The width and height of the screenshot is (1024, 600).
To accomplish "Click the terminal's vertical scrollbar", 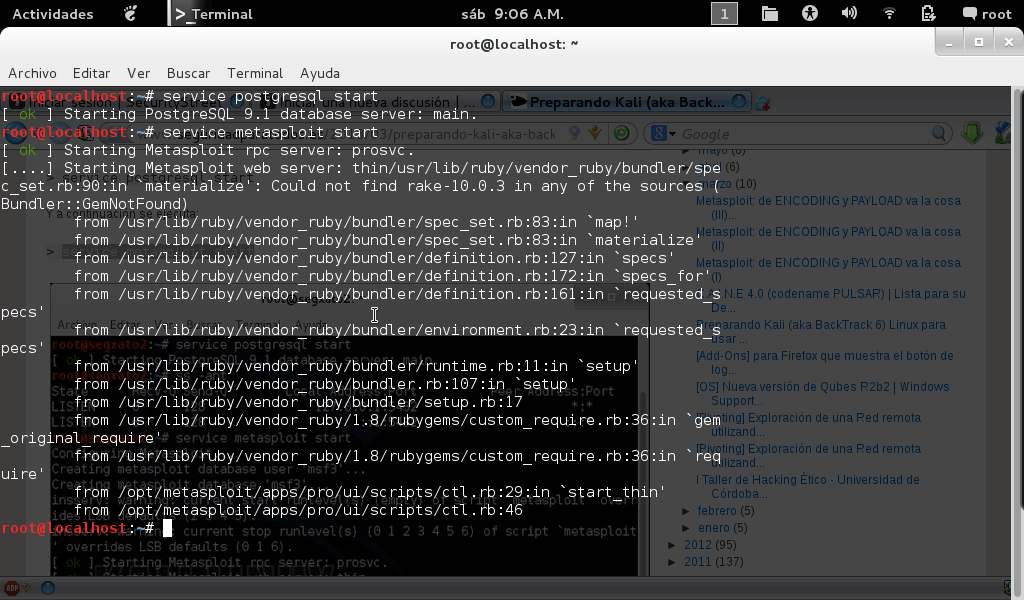I will pos(1017,300).
